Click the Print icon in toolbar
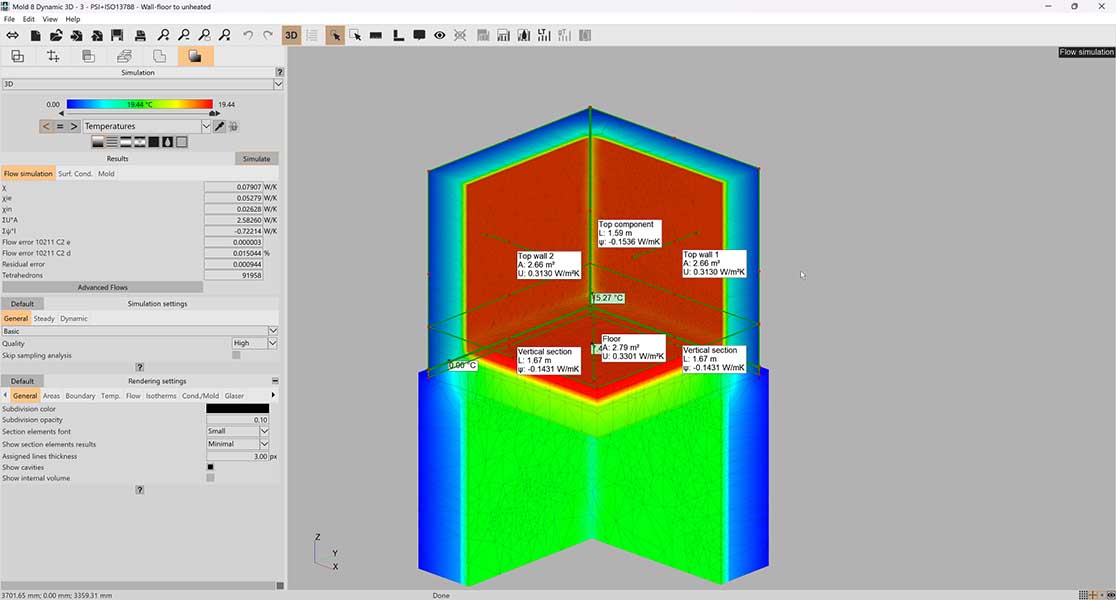The height and width of the screenshot is (600, 1116). coord(140,35)
